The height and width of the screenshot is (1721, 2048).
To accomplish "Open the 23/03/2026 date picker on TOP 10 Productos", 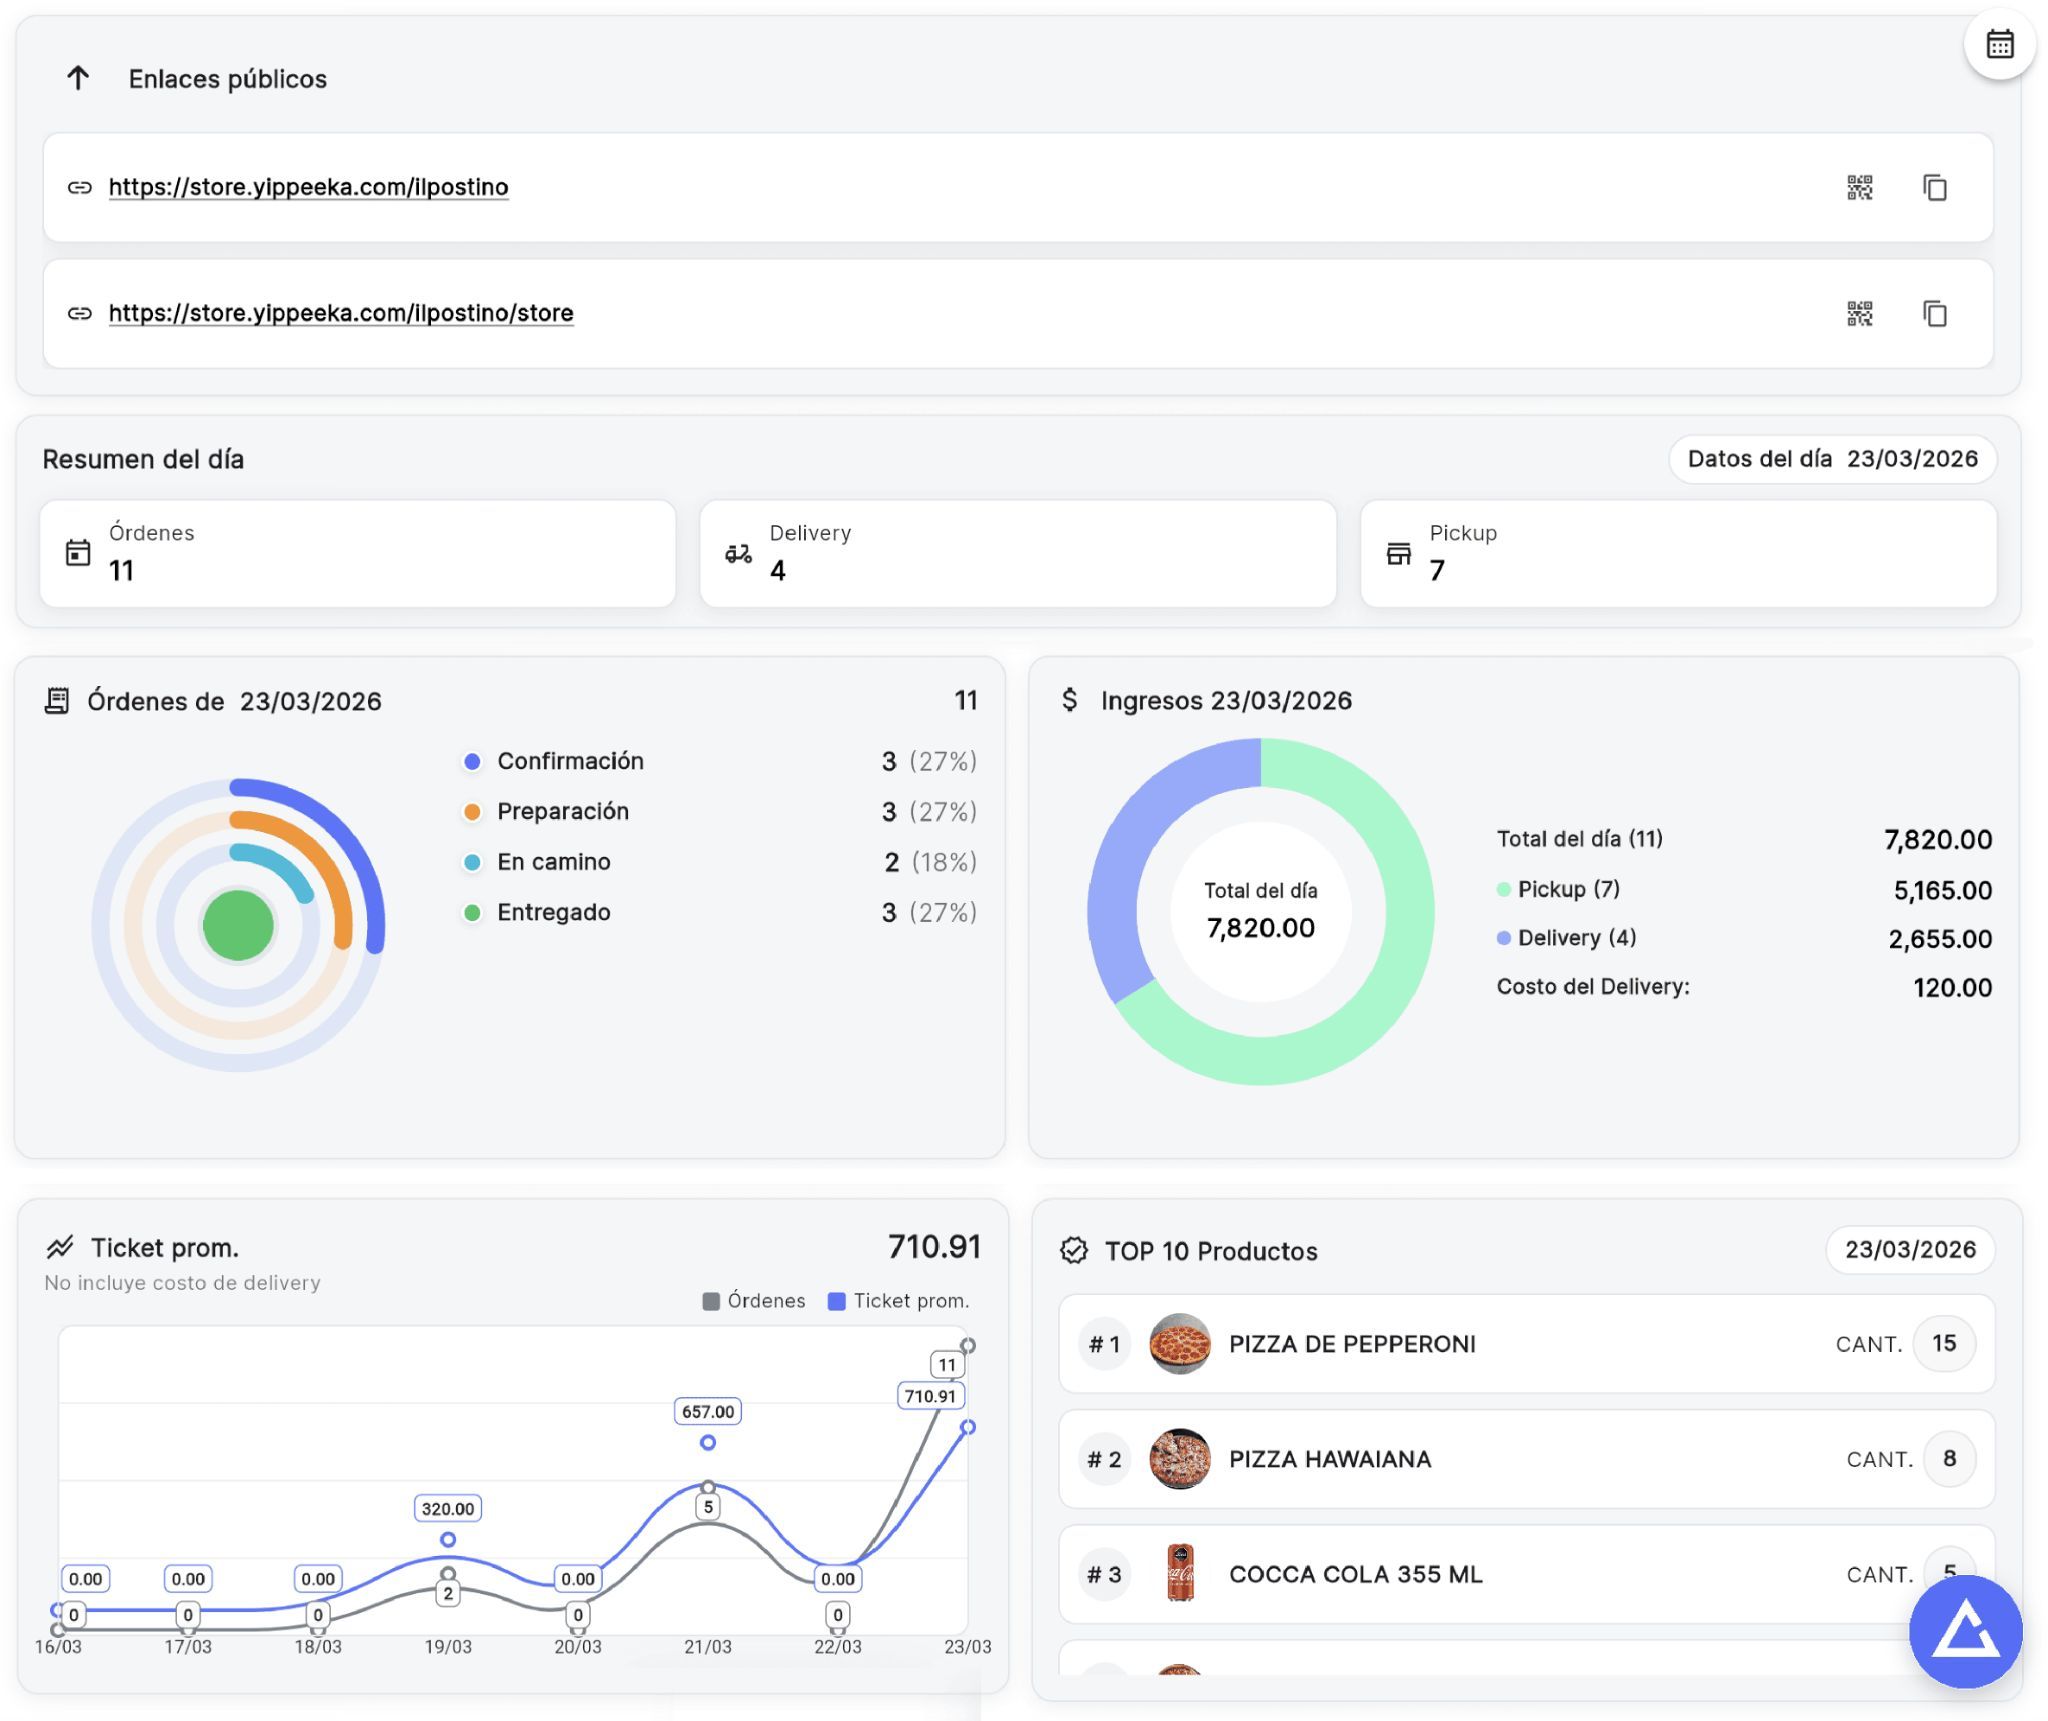I will tap(1909, 1249).
